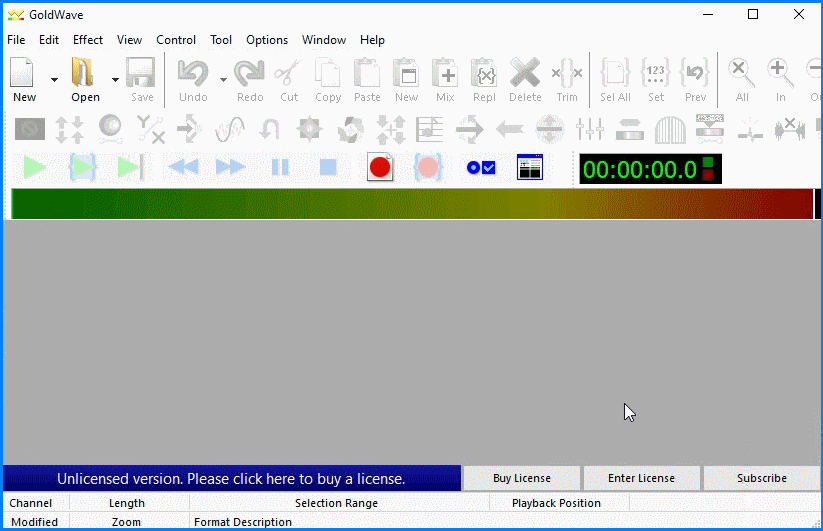Screen dimensions: 823x531
Task: Click the Cut scissors icon
Action: click(288, 73)
